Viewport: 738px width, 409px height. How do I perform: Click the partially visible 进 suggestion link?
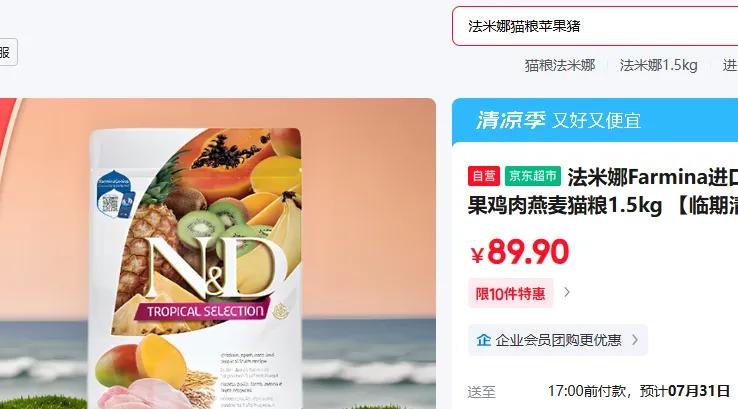coord(730,65)
